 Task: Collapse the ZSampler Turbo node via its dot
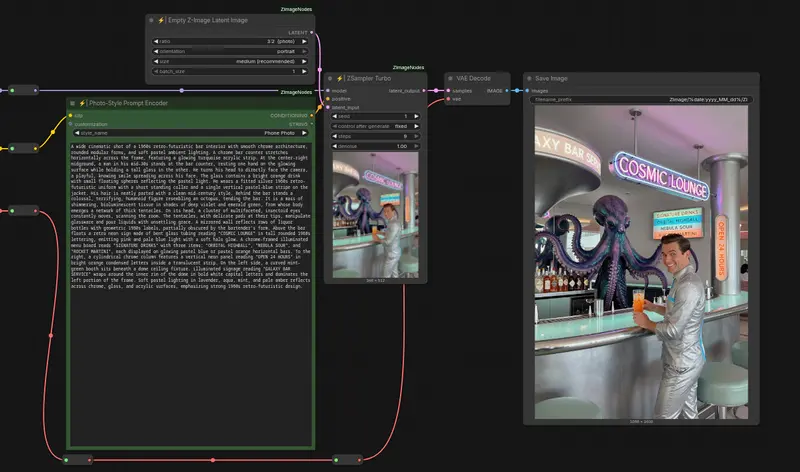coord(332,78)
